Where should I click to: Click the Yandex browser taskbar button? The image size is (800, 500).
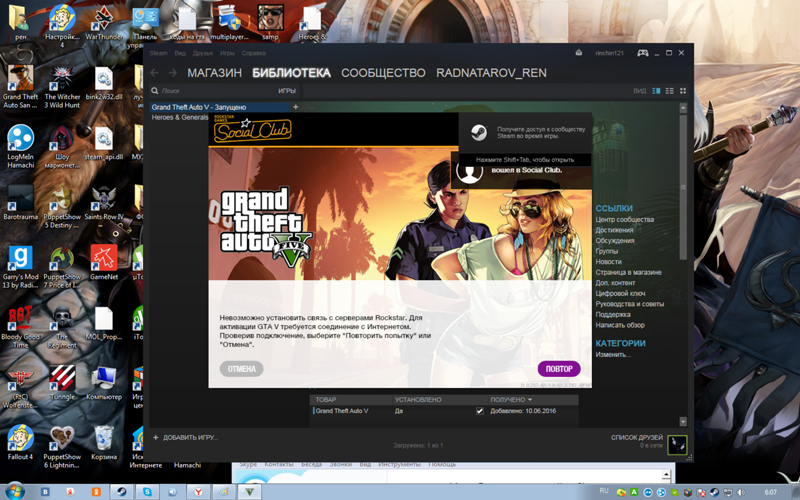[x=198, y=492]
